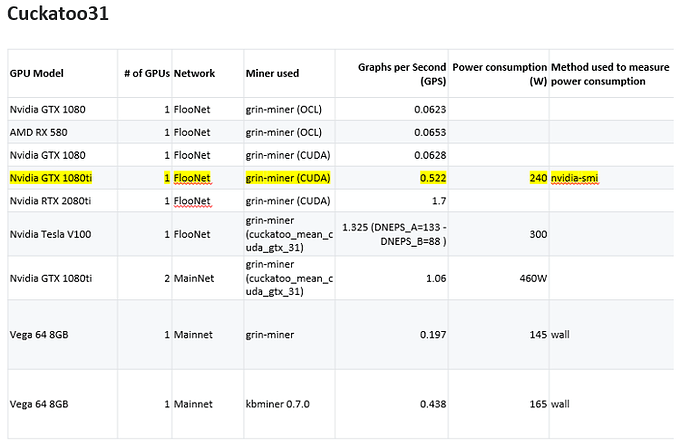Image resolution: width=690 pixels, height=448 pixels.
Task: Click the Nvidia RTX 2080ti cell
Action: pos(50,201)
